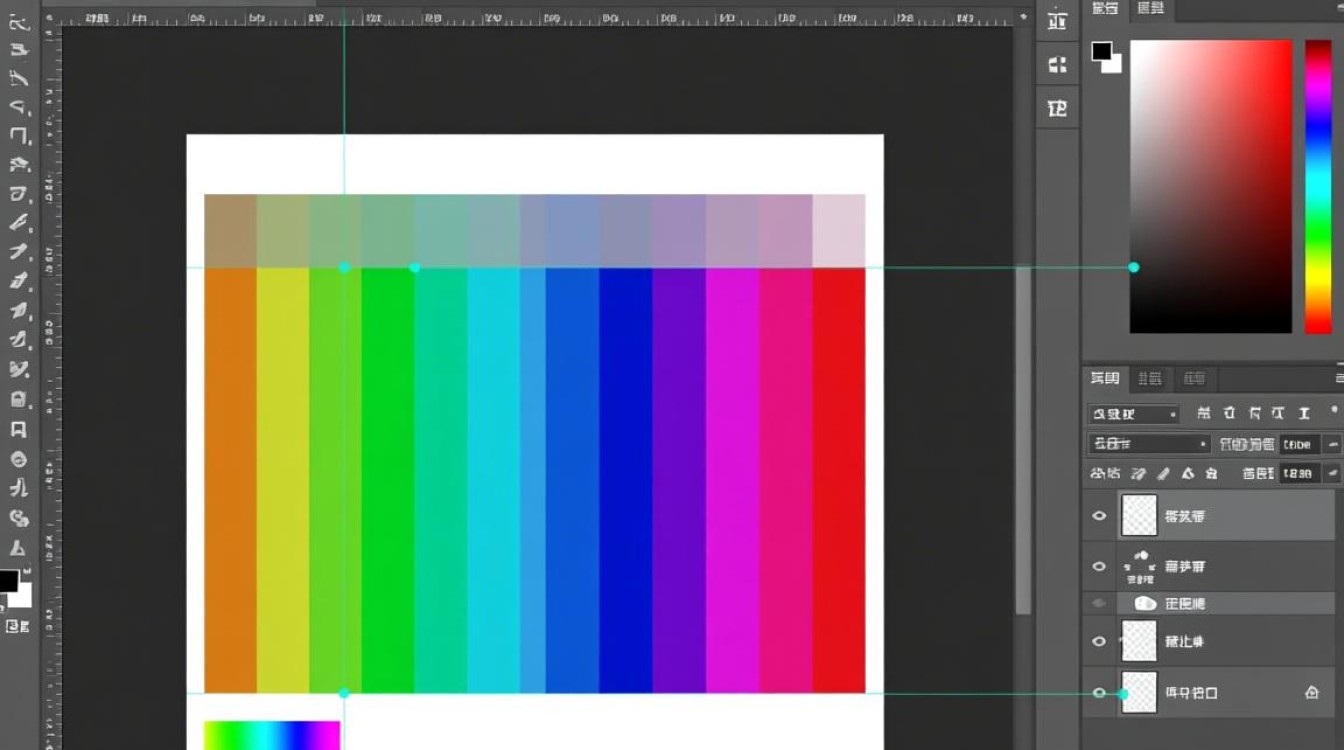Click the lock icon on the bottom layer
Screen dimensions: 1344x750
click(x=1311, y=692)
